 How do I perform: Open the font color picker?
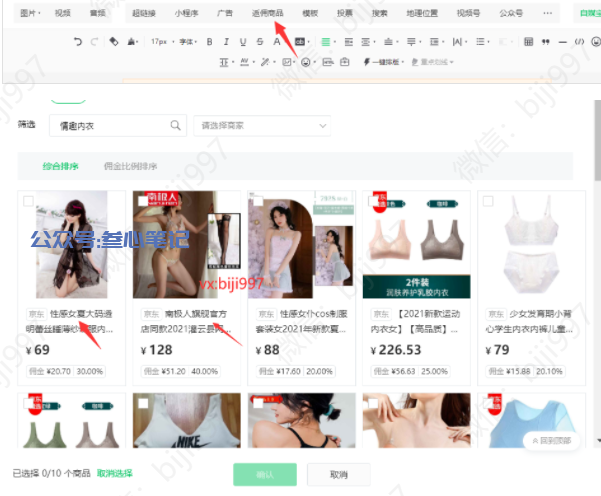pyautogui.click(x=277, y=42)
